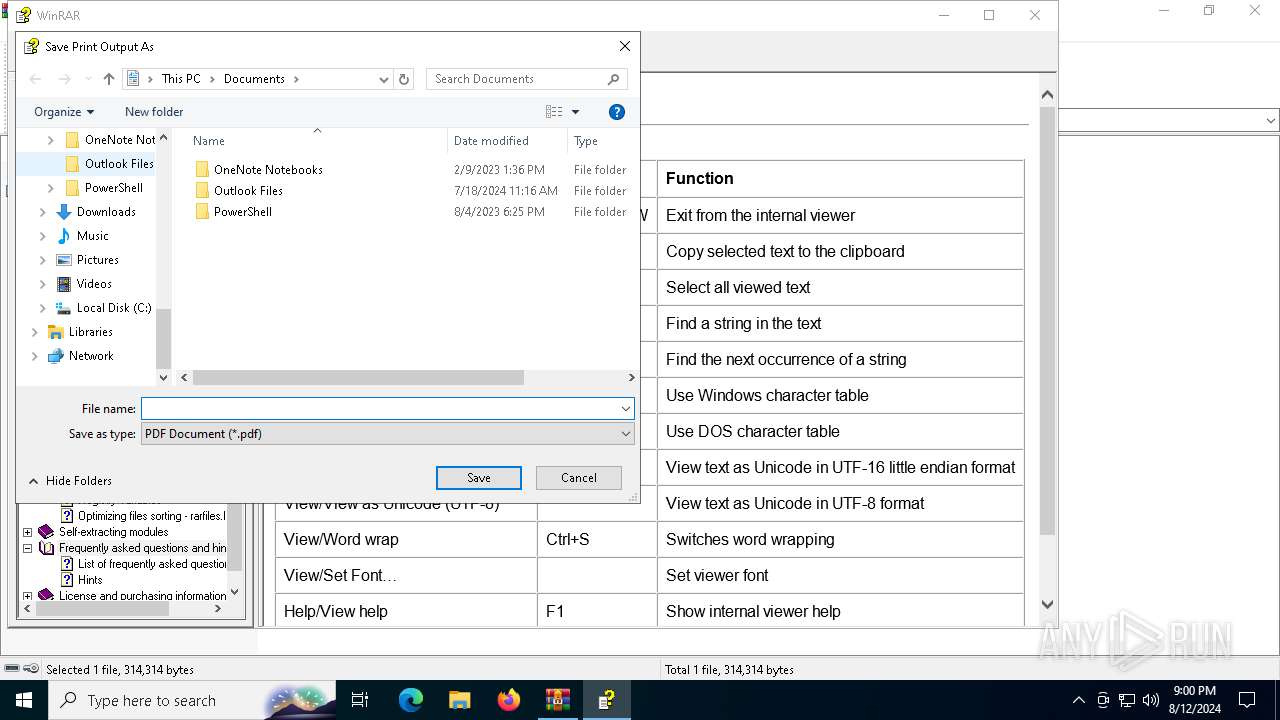Image resolution: width=1280 pixels, height=720 pixels.
Task: Open Local Disk (C:) in navigation pane
Action: tap(114, 308)
